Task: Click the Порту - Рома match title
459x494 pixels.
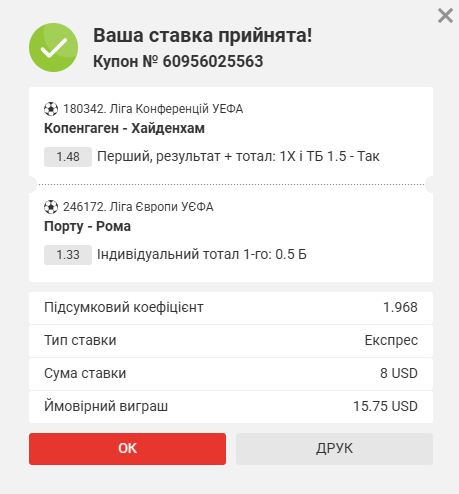Action: tap(87, 227)
